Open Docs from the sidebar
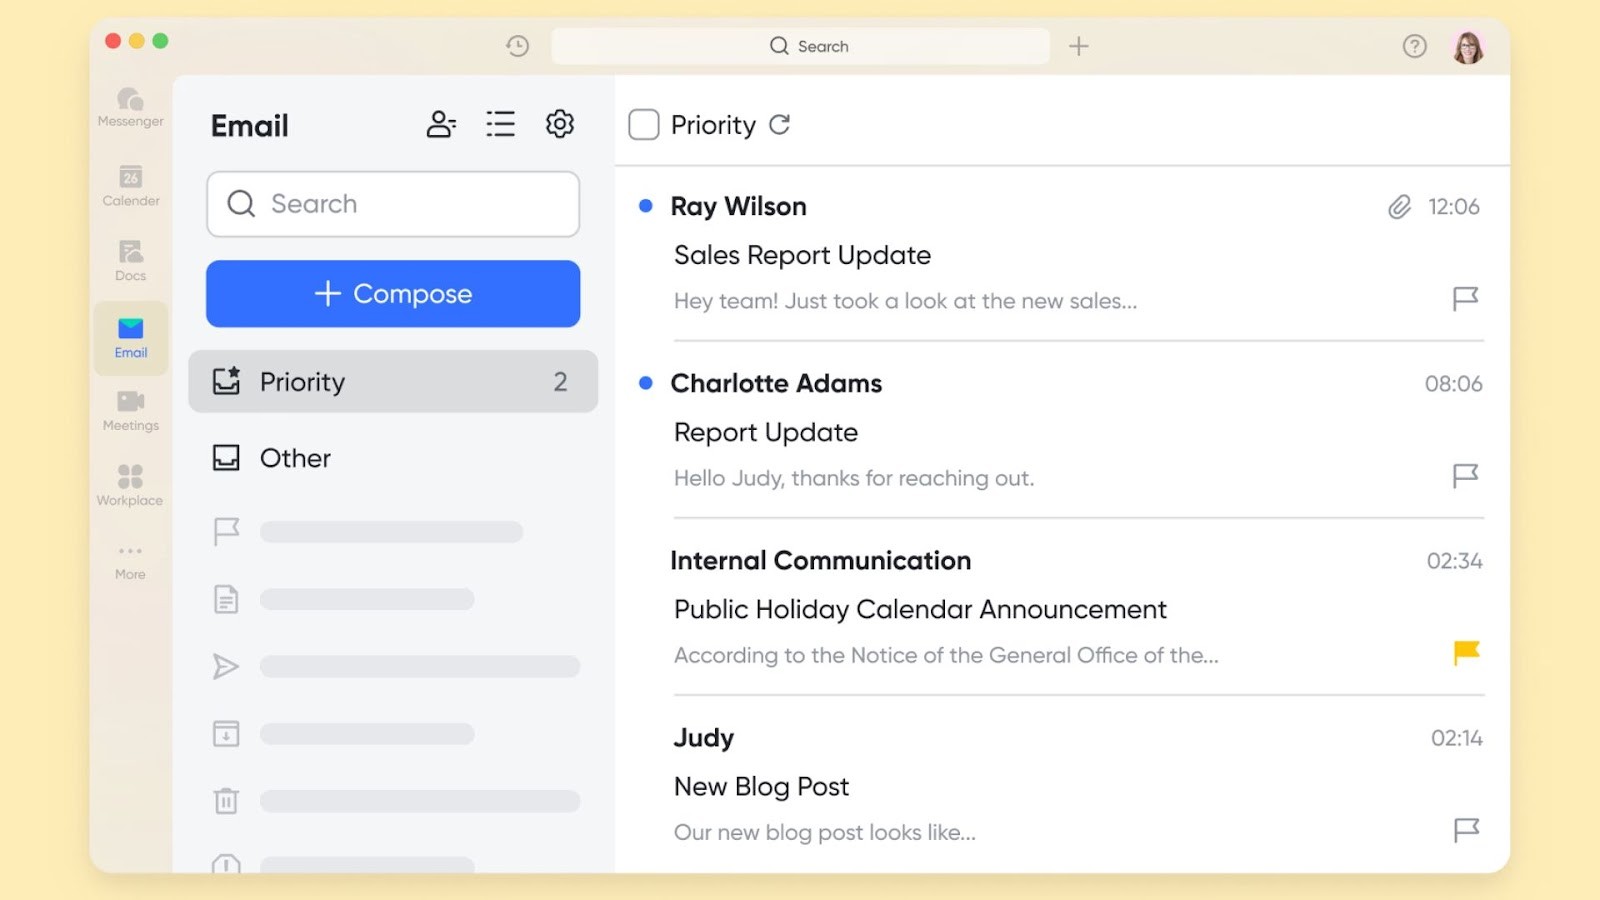Image resolution: width=1600 pixels, height=900 pixels. pyautogui.click(x=129, y=260)
